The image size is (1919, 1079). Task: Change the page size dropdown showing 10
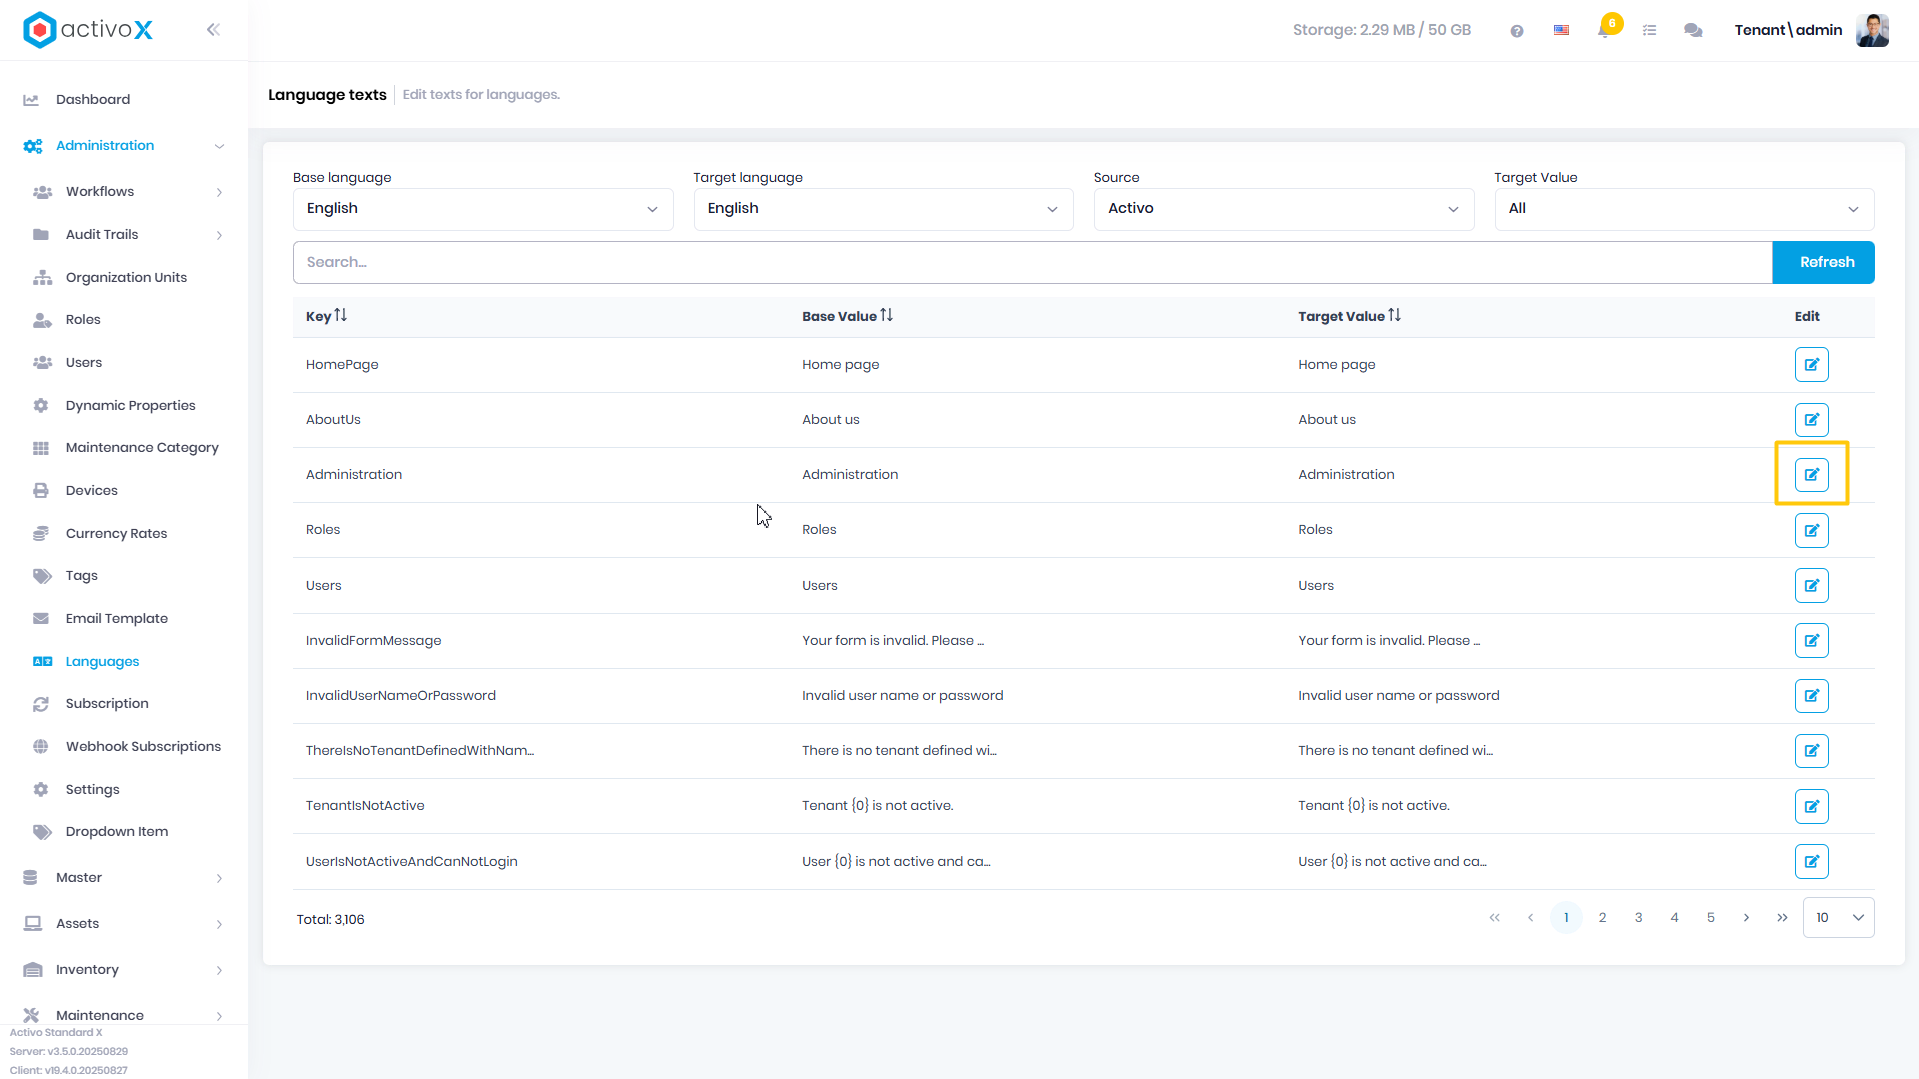(x=1838, y=918)
